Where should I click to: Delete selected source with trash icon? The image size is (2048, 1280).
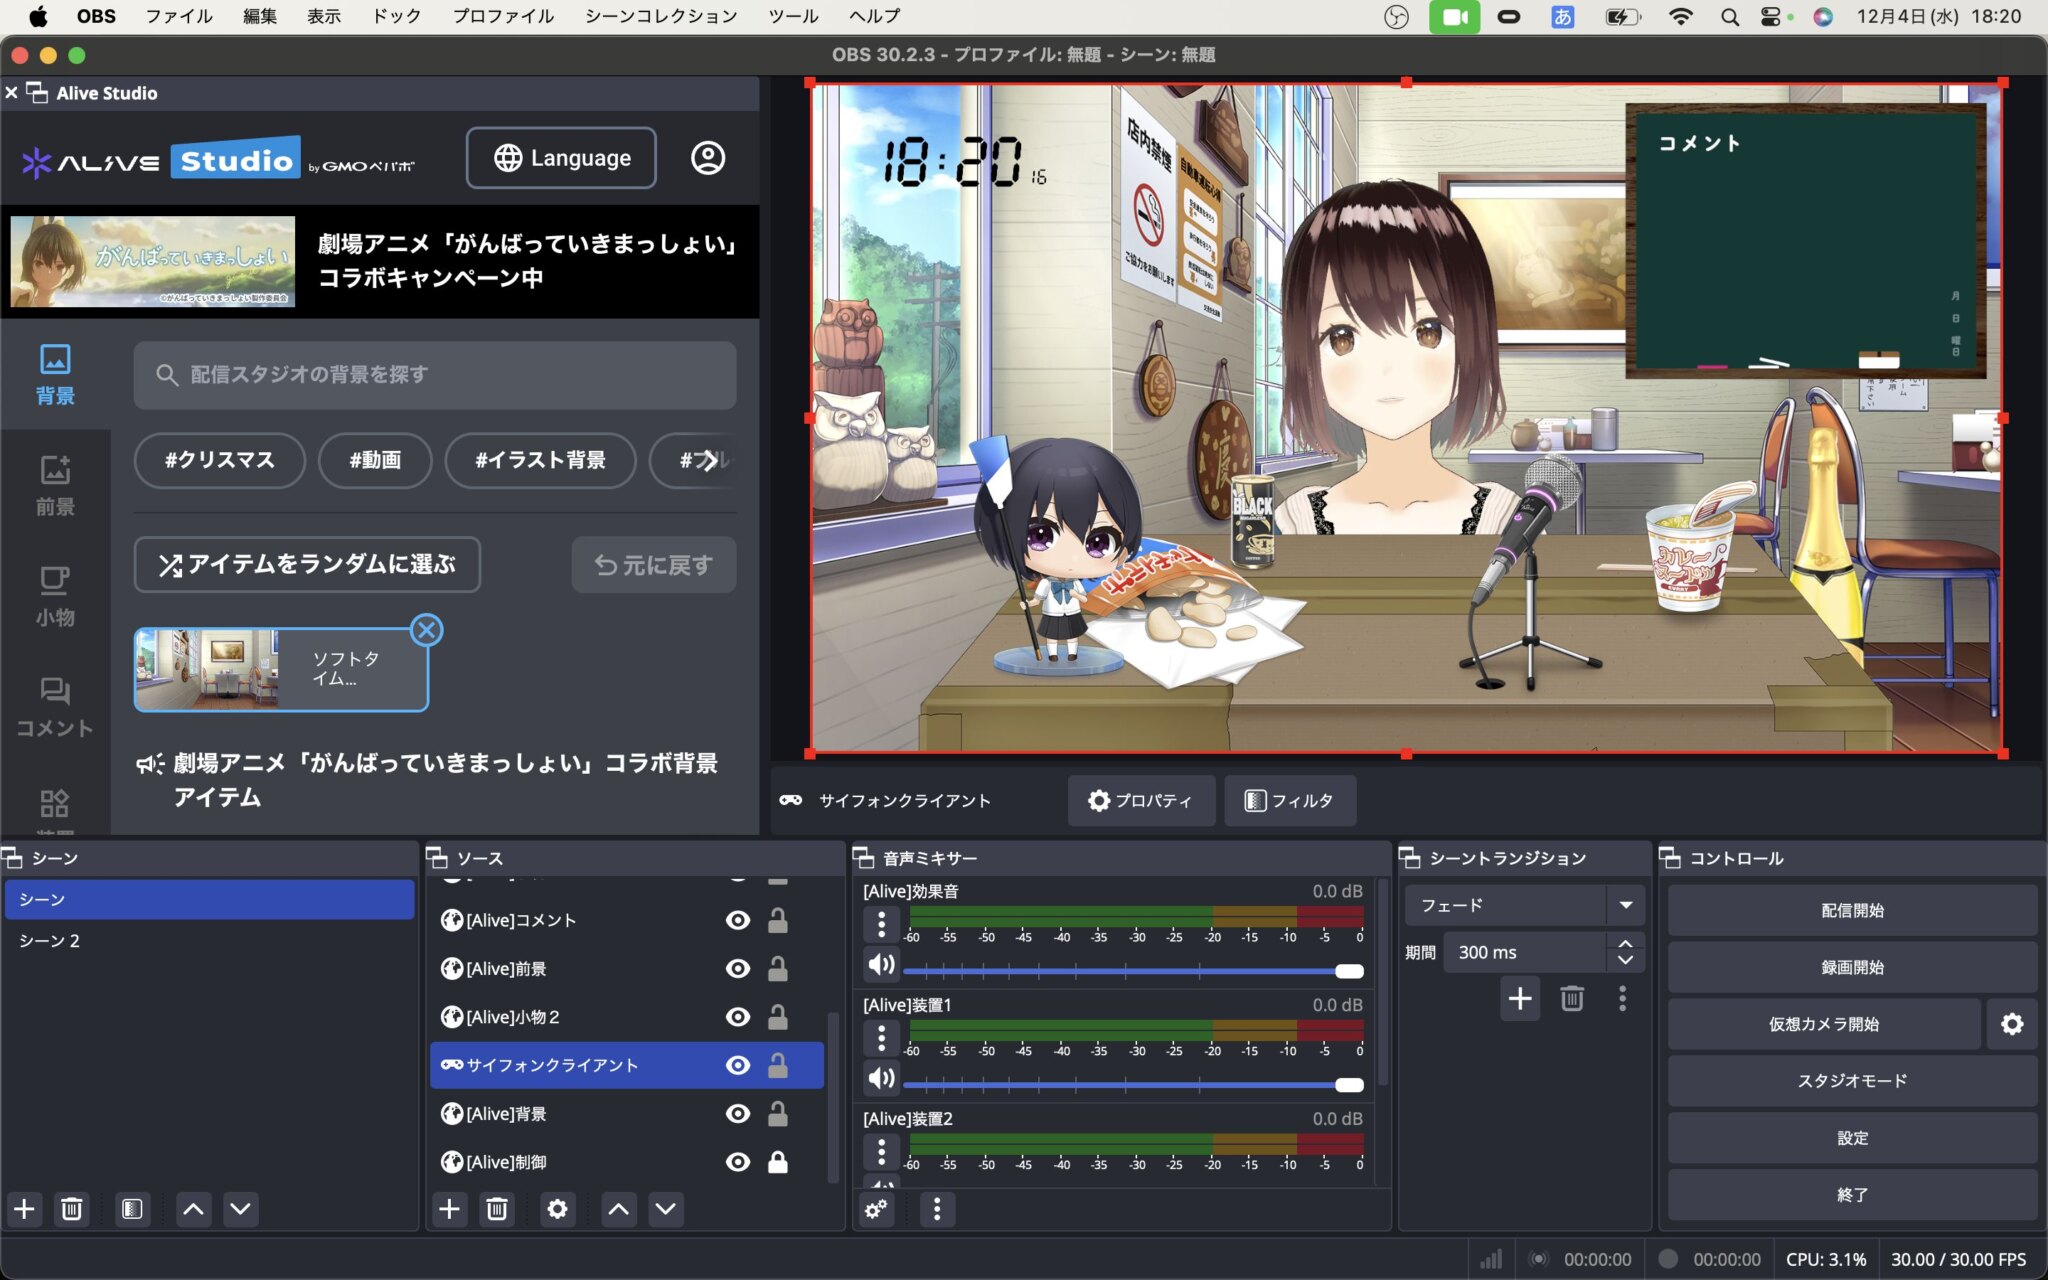coord(497,1209)
